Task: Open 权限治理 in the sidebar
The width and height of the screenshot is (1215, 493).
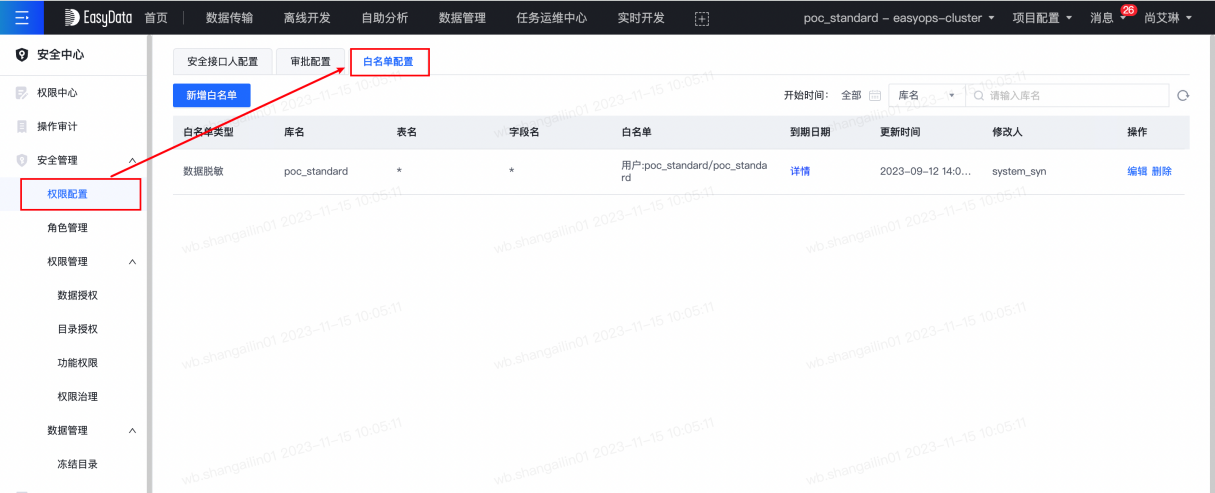Action: pos(77,397)
